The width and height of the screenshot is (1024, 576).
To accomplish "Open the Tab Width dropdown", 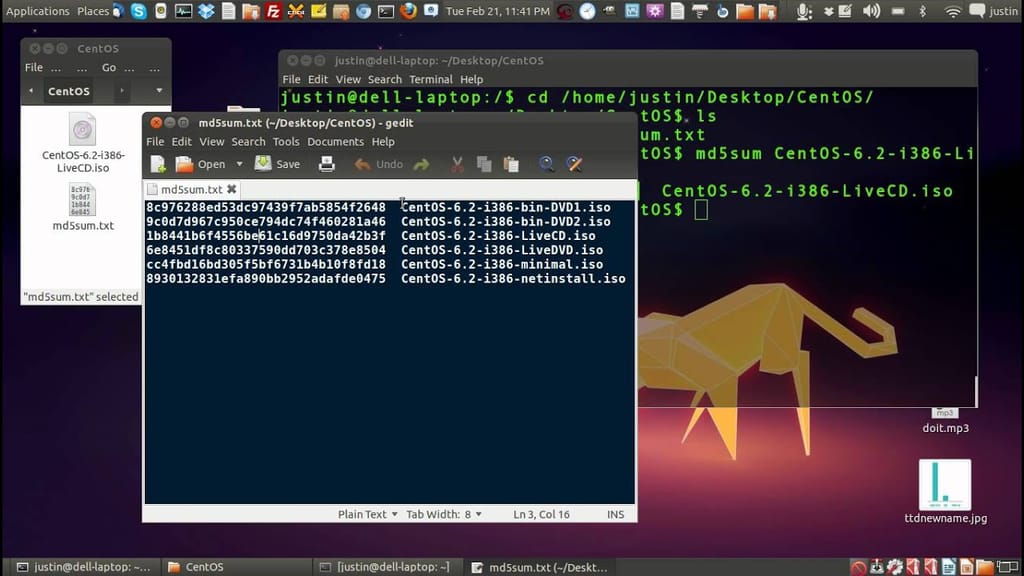I will coord(443,514).
